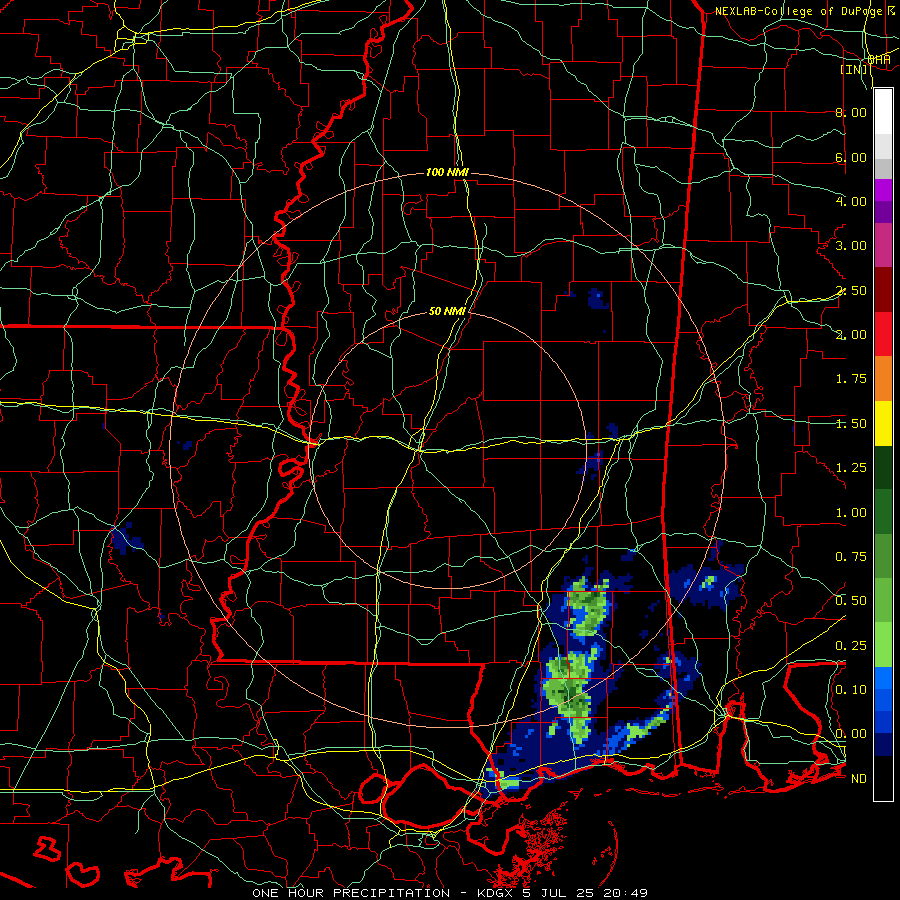Image resolution: width=900 pixels, height=900 pixels.
Task: Select the magenta legend swatch above 4.00
Action: (x=883, y=190)
